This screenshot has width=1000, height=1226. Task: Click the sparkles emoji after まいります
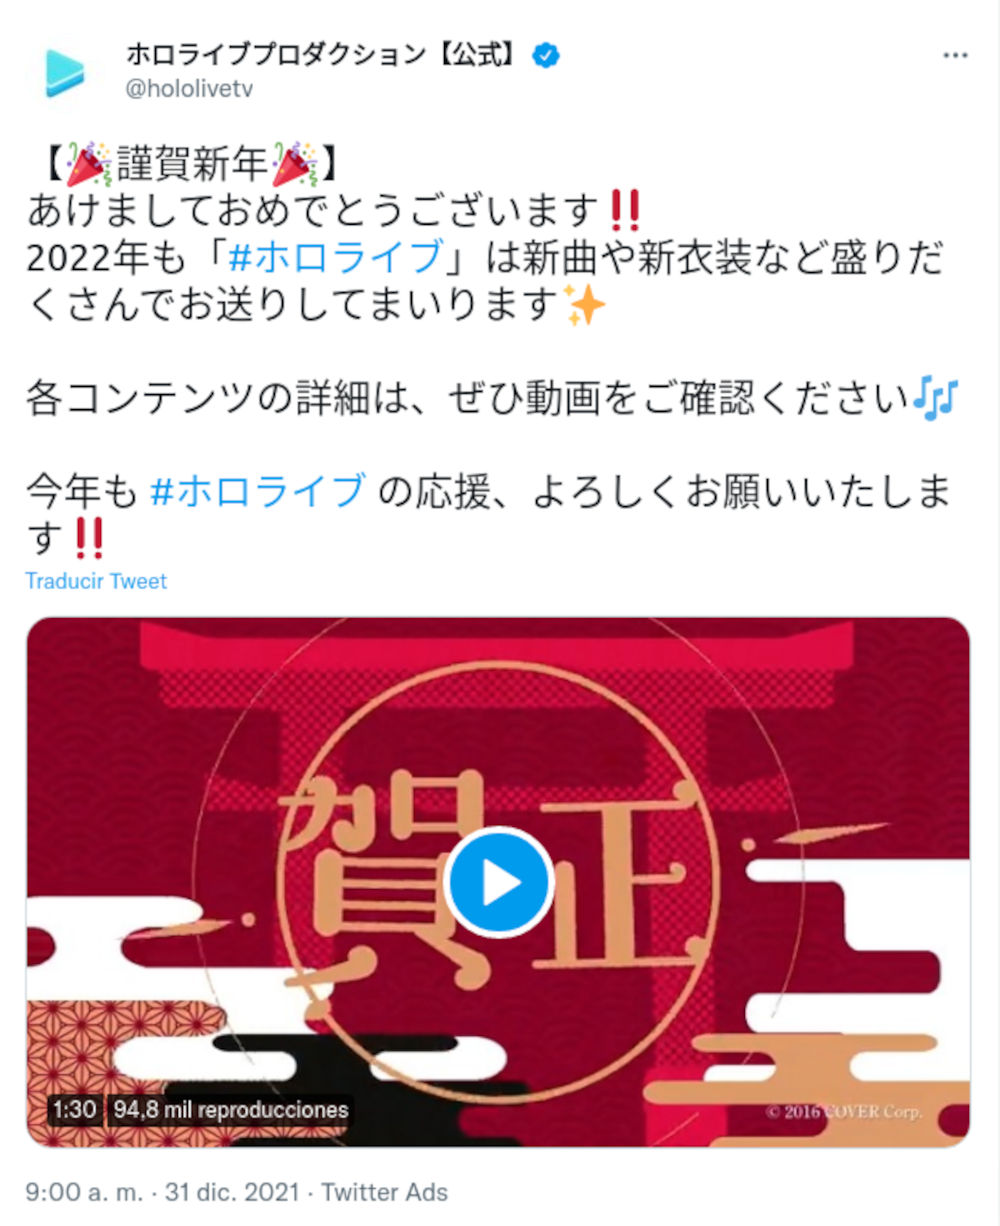[x=585, y=304]
